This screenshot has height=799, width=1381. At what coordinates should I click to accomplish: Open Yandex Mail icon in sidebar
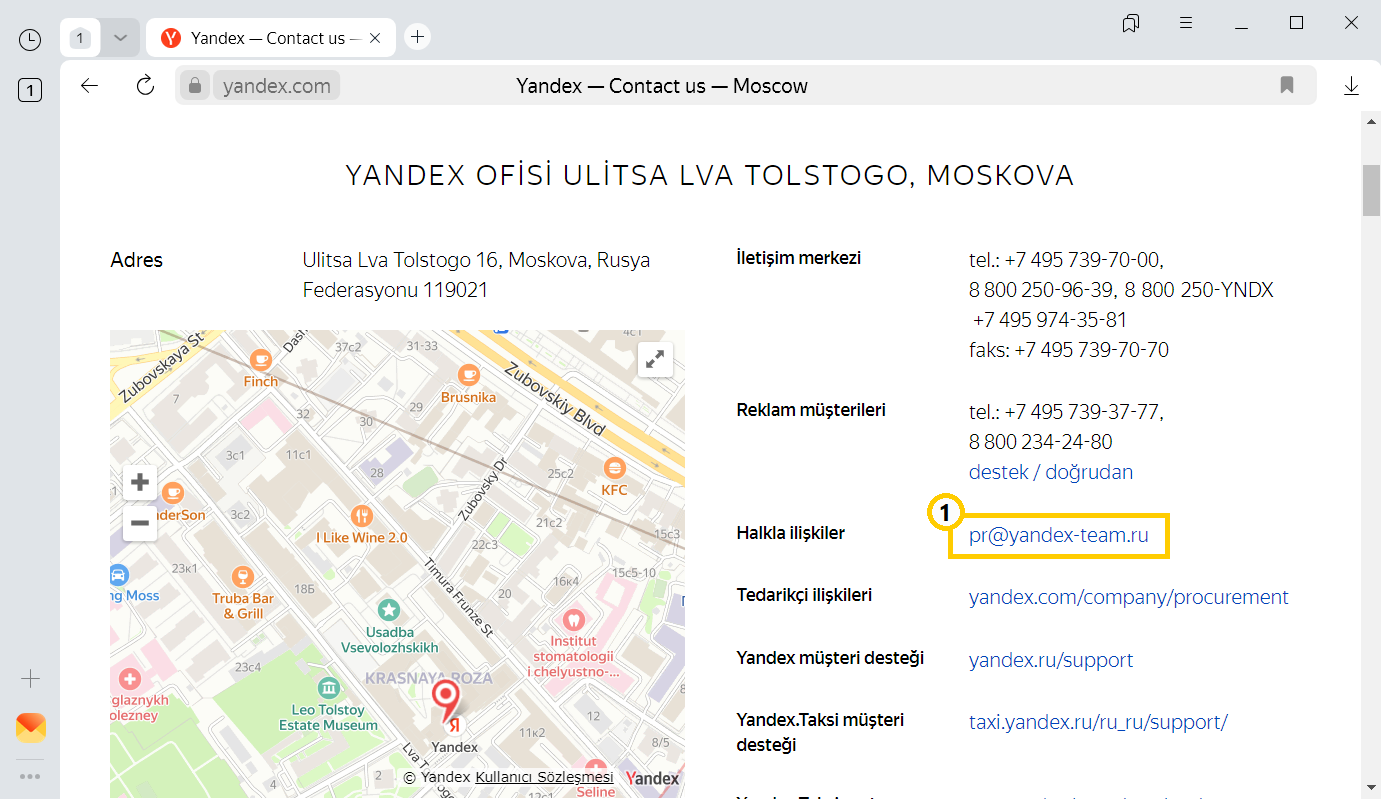click(30, 727)
